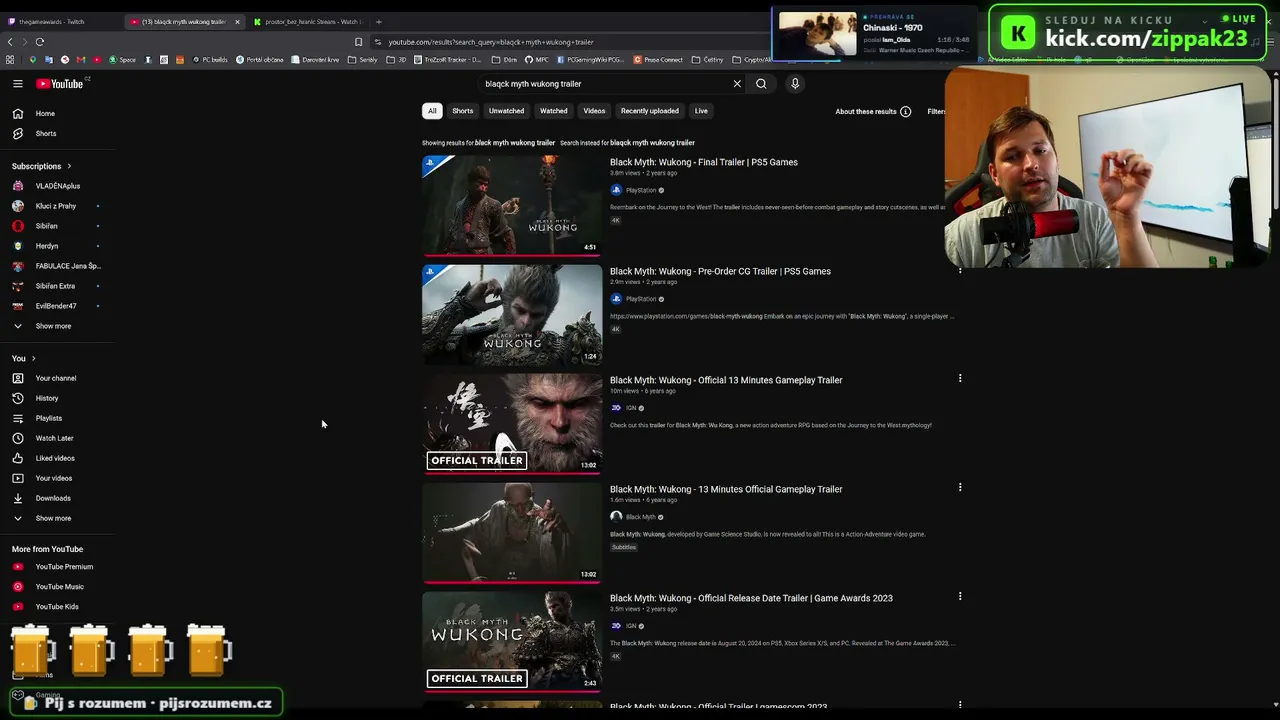Select the Unwatched filter chip
The image size is (1280, 720).
506,111
